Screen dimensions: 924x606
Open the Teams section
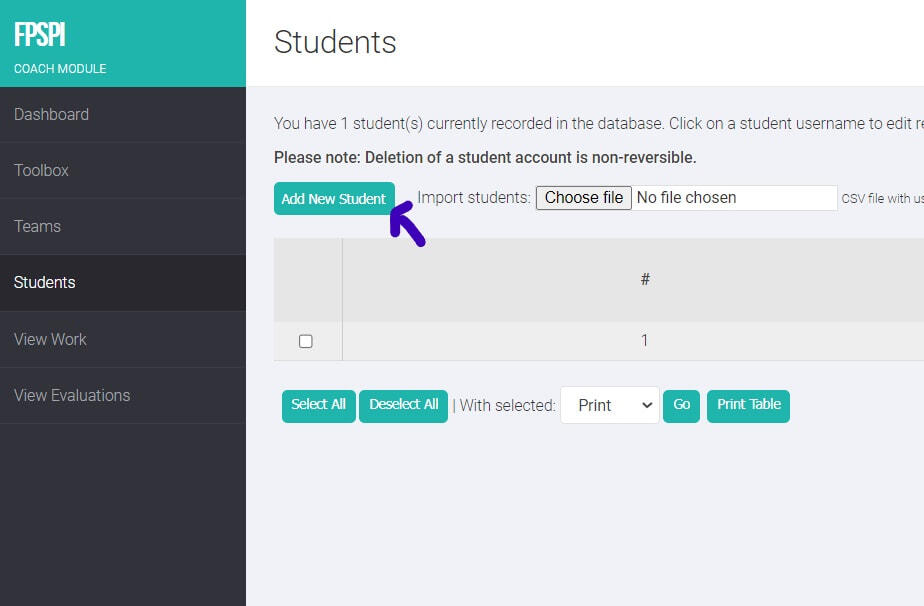click(x=37, y=226)
